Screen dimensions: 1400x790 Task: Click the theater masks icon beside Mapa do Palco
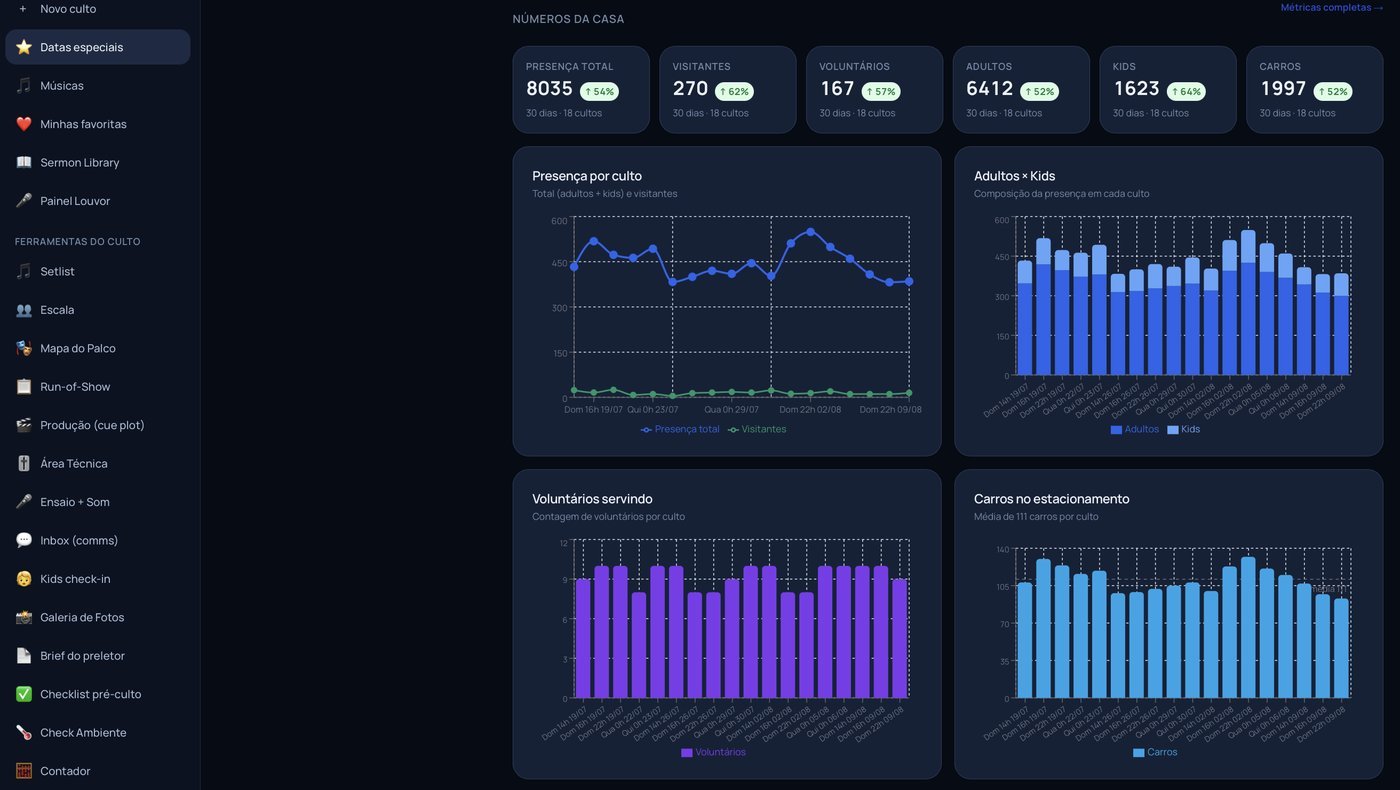coord(24,349)
